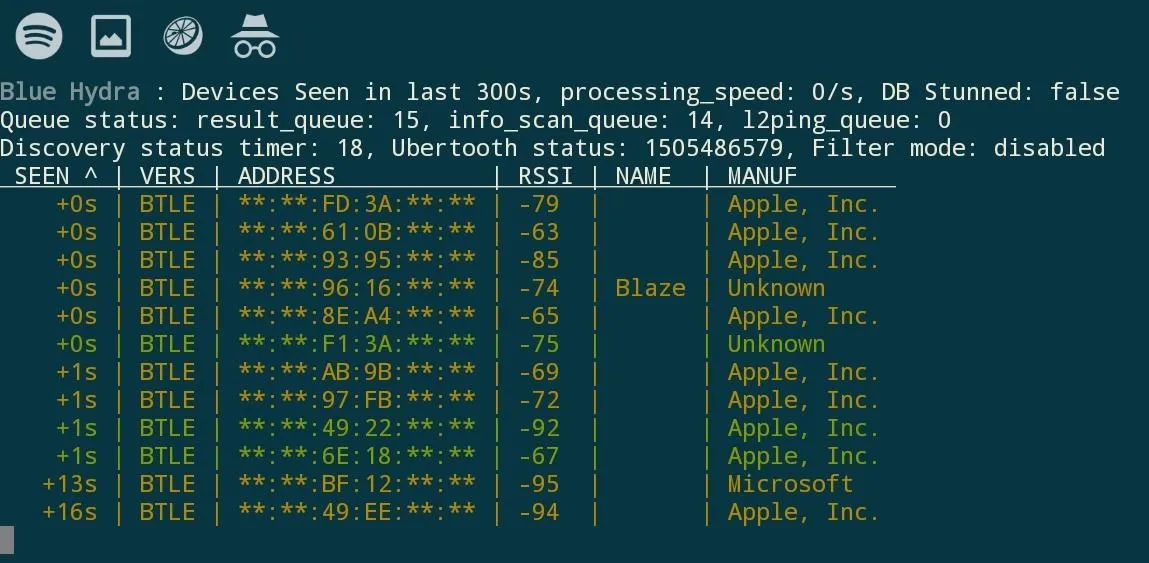1149x563 pixels.
Task: Open the lemon slice app icon
Action: click(182, 36)
